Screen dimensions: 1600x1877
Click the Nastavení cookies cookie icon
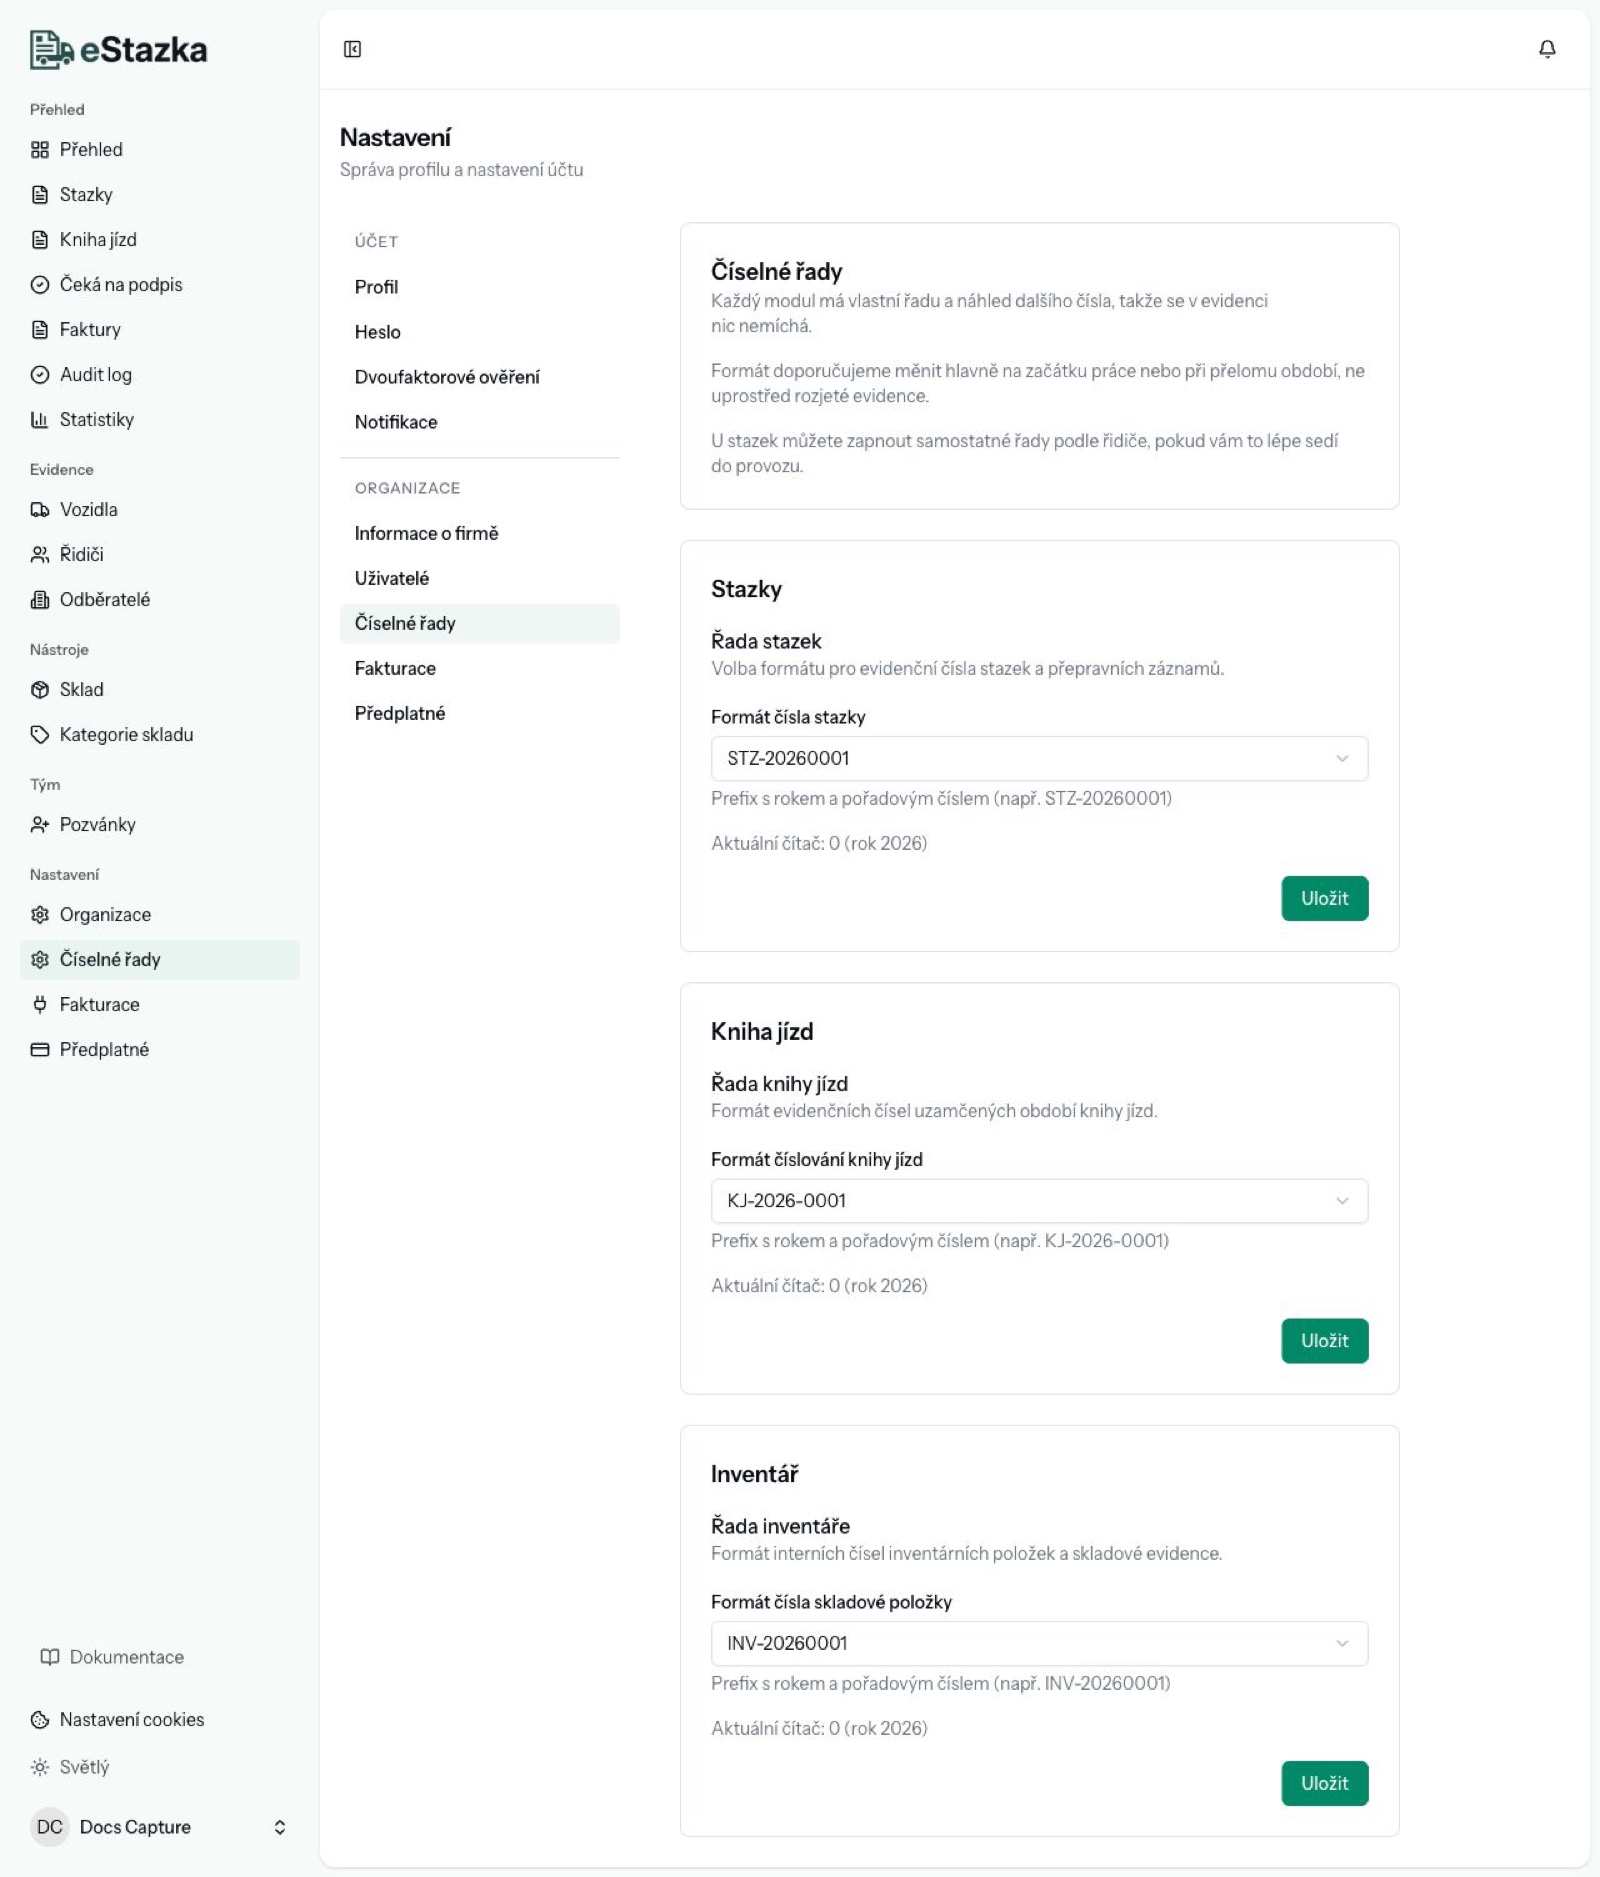pos(40,1720)
